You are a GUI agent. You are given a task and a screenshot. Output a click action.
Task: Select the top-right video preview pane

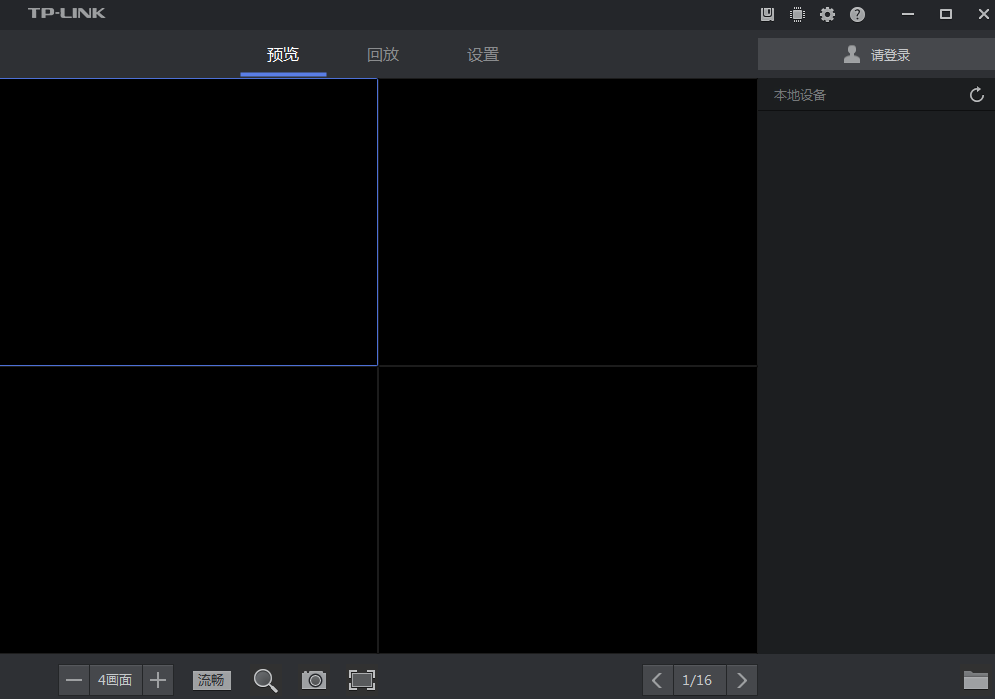pos(567,222)
